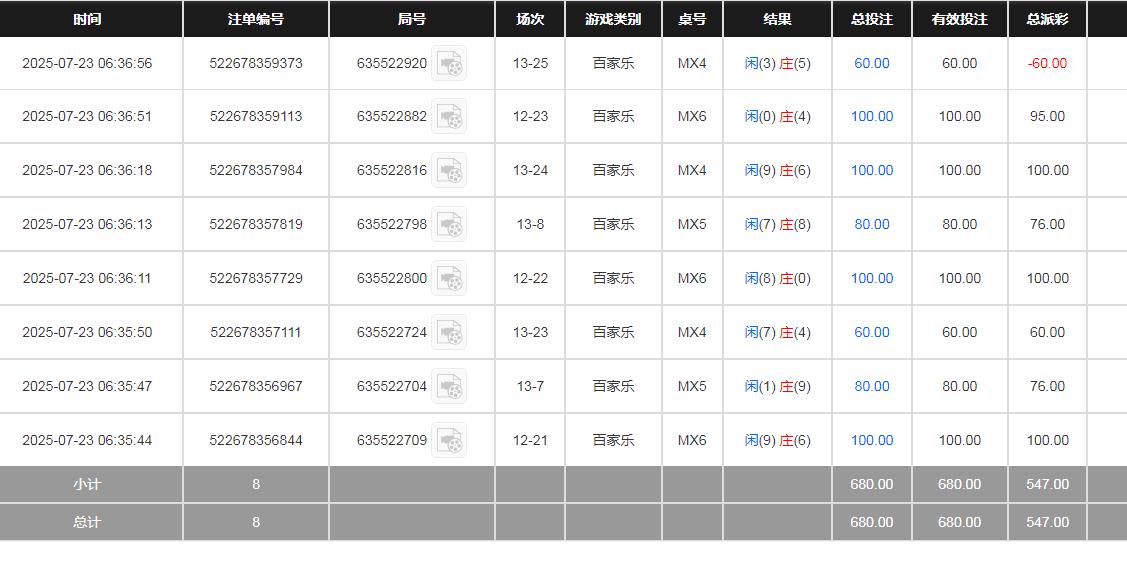Click the 小计 subtotal row label
This screenshot has width=1127, height=587.
pos(88,484)
